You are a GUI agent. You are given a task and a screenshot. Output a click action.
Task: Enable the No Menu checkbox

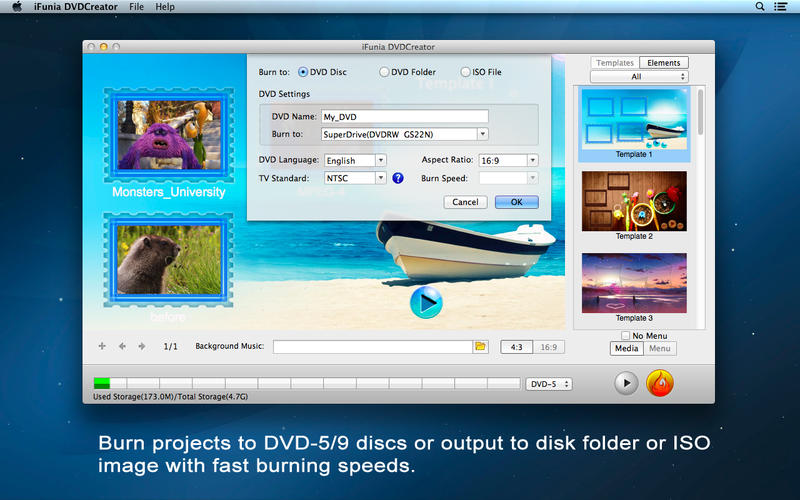[626, 335]
